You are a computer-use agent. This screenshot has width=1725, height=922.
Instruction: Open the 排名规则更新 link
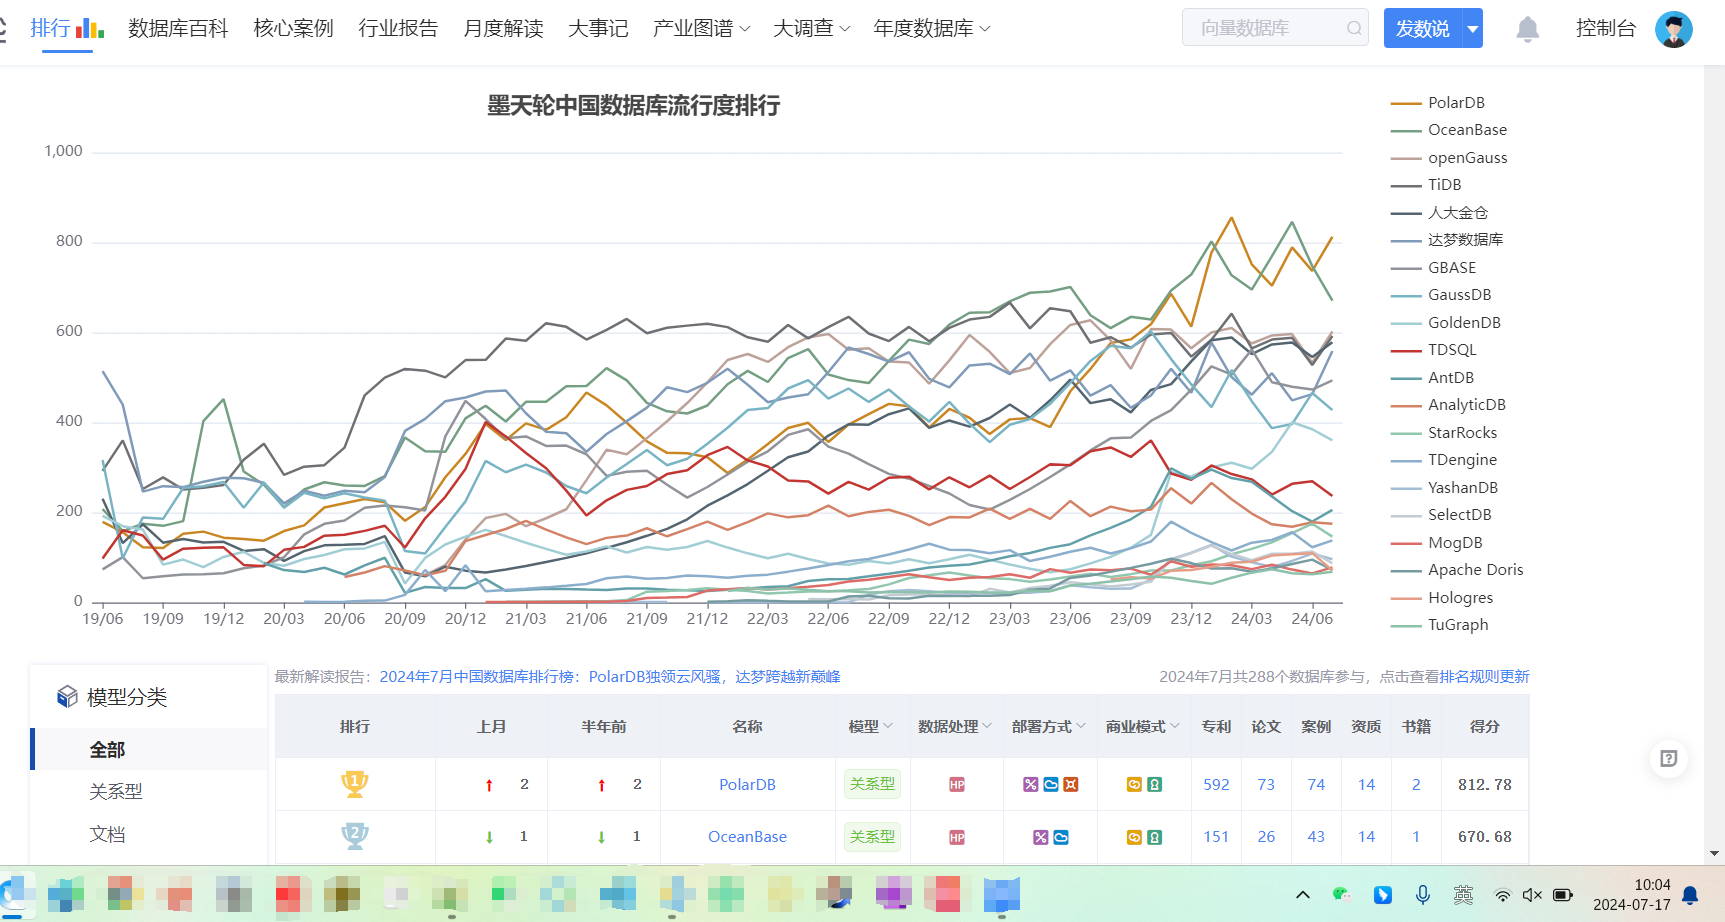(x=1484, y=677)
